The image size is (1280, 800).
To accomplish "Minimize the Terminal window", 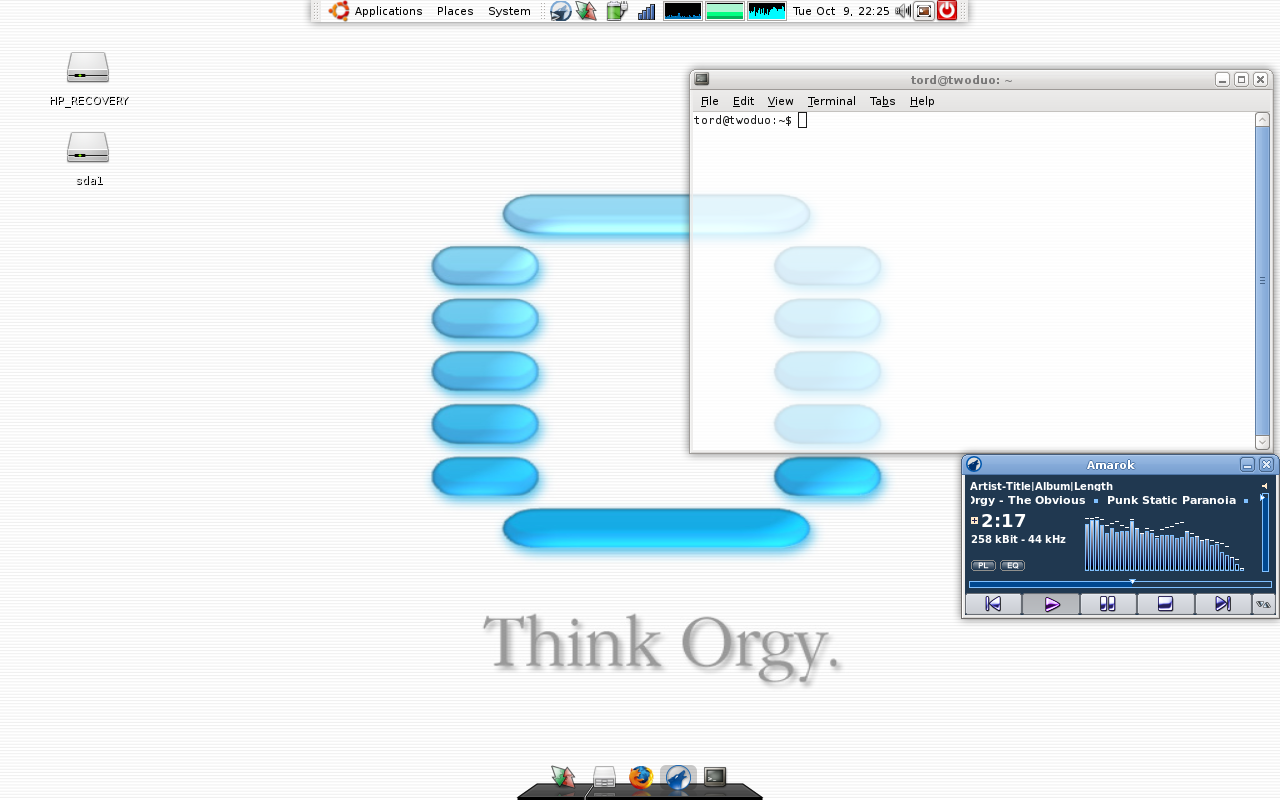I will point(1222,80).
